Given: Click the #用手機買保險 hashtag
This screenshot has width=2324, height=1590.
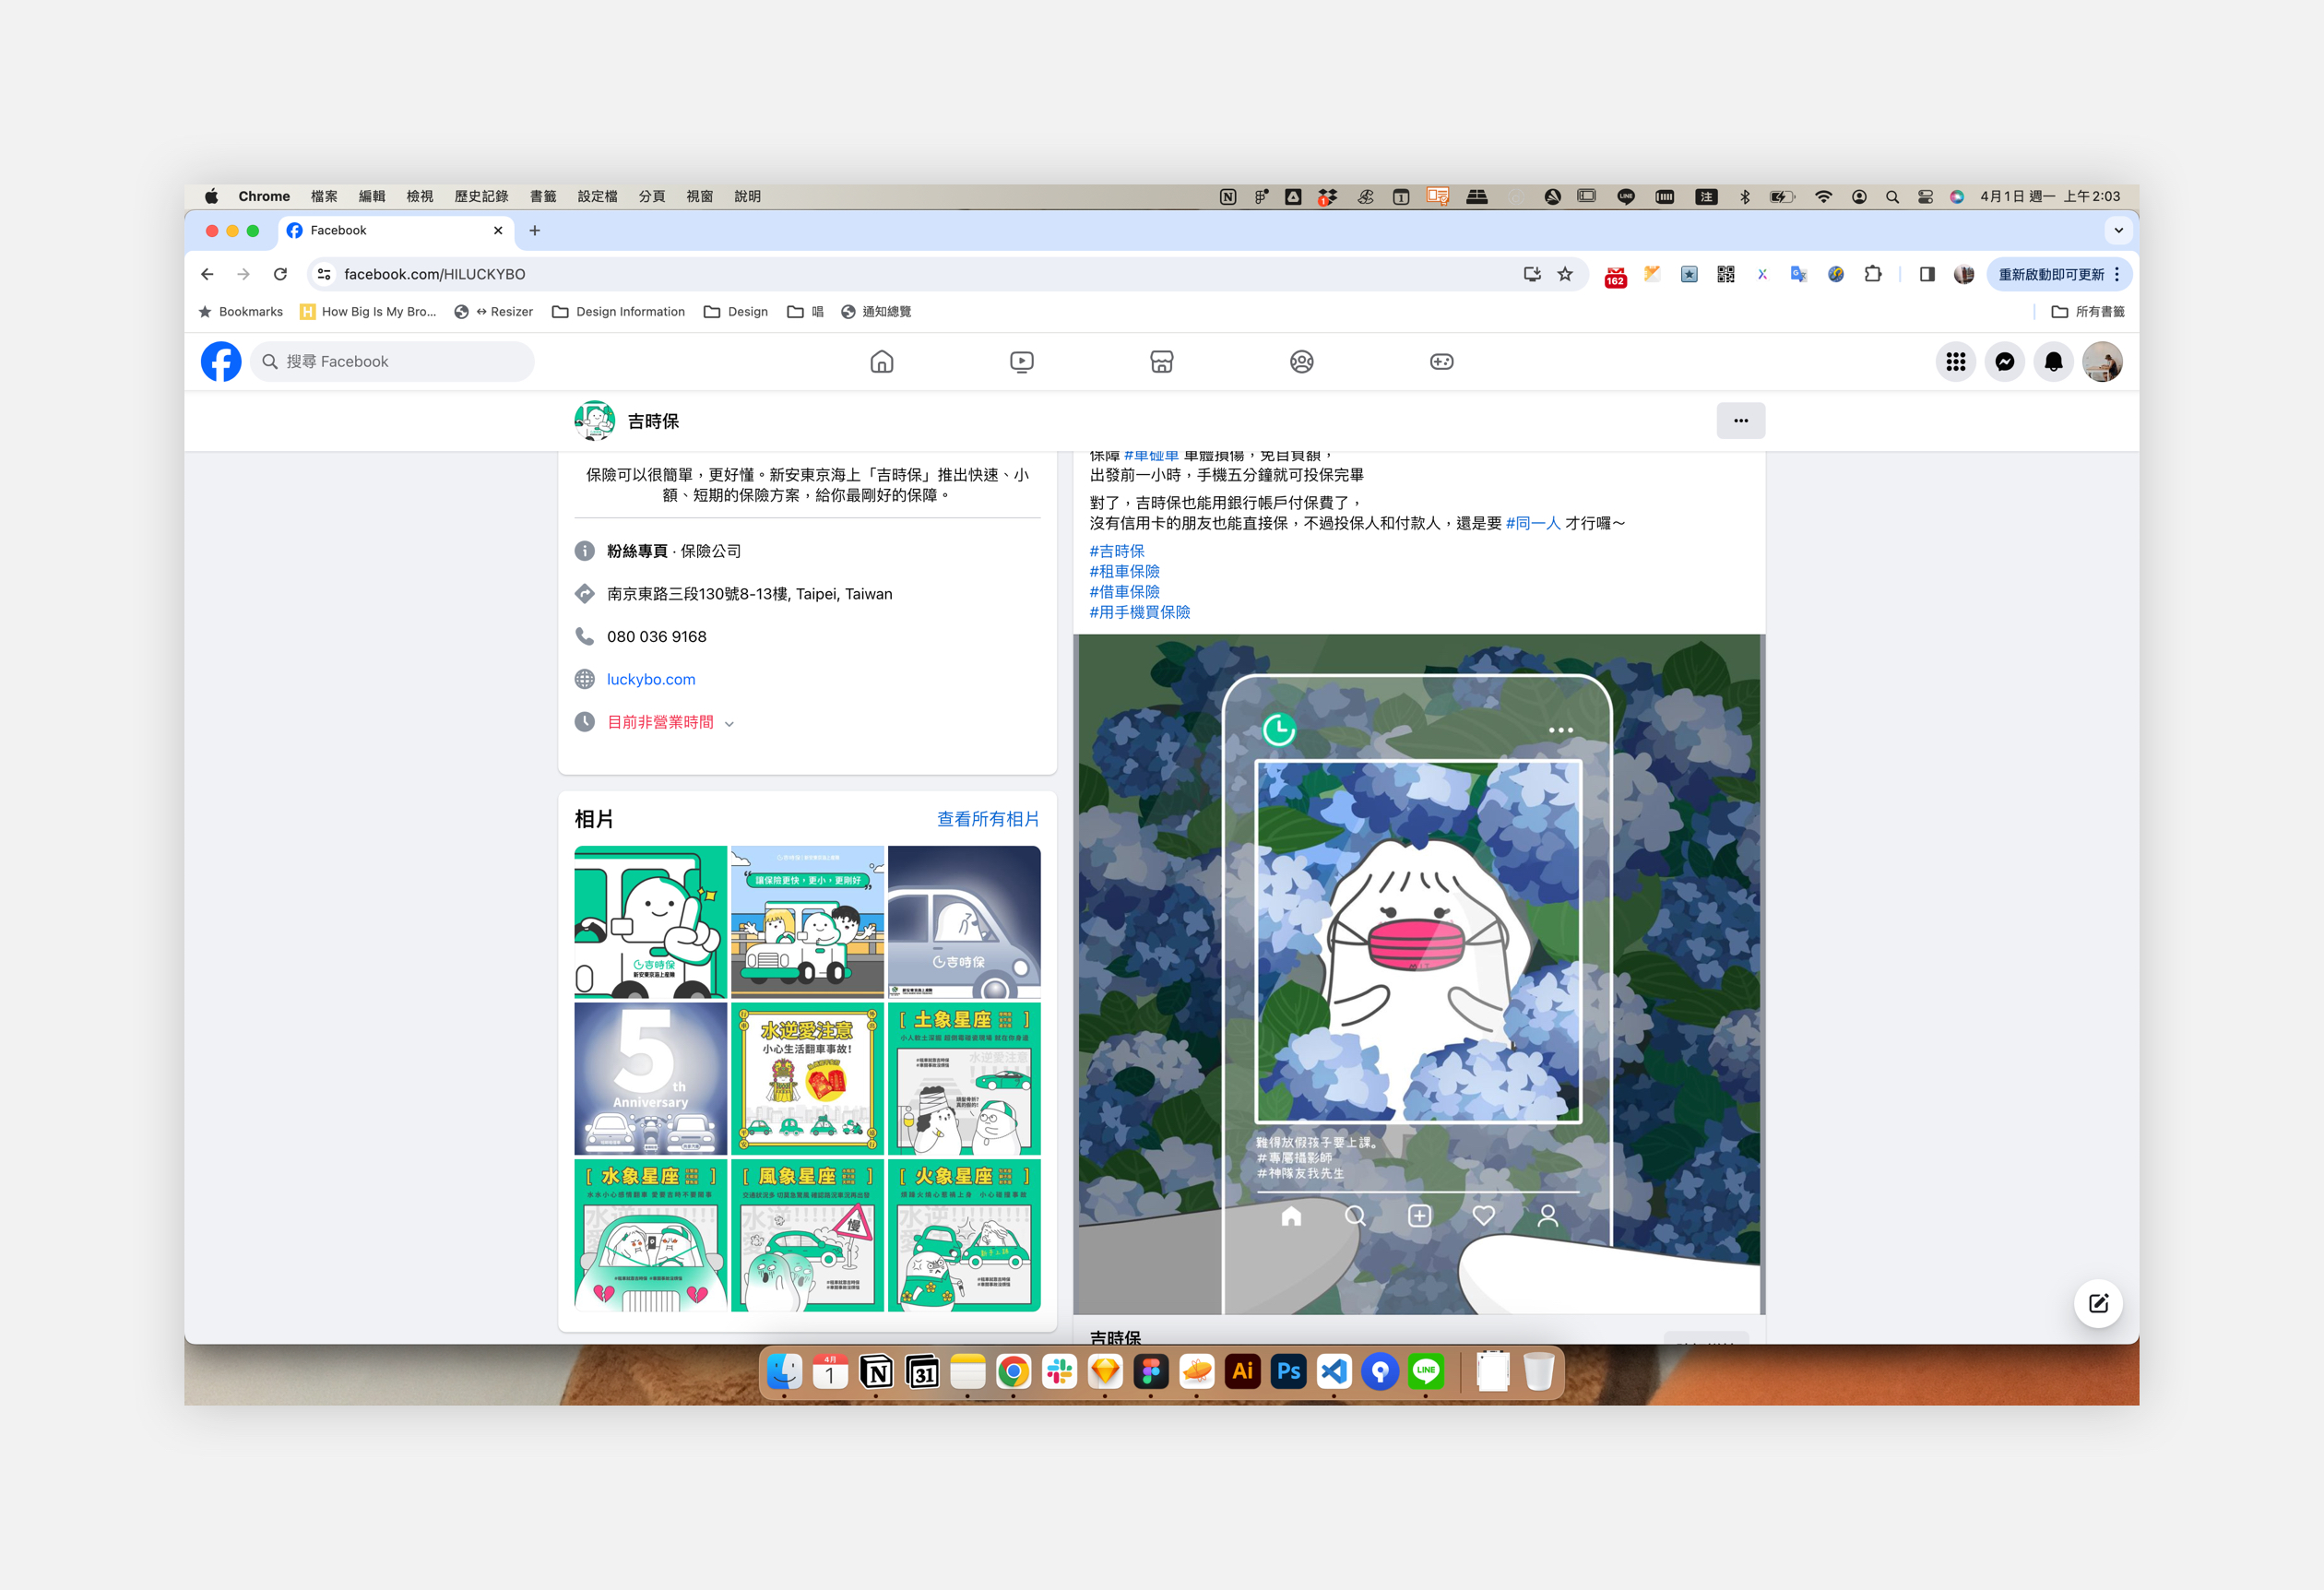Looking at the screenshot, I should (1140, 612).
